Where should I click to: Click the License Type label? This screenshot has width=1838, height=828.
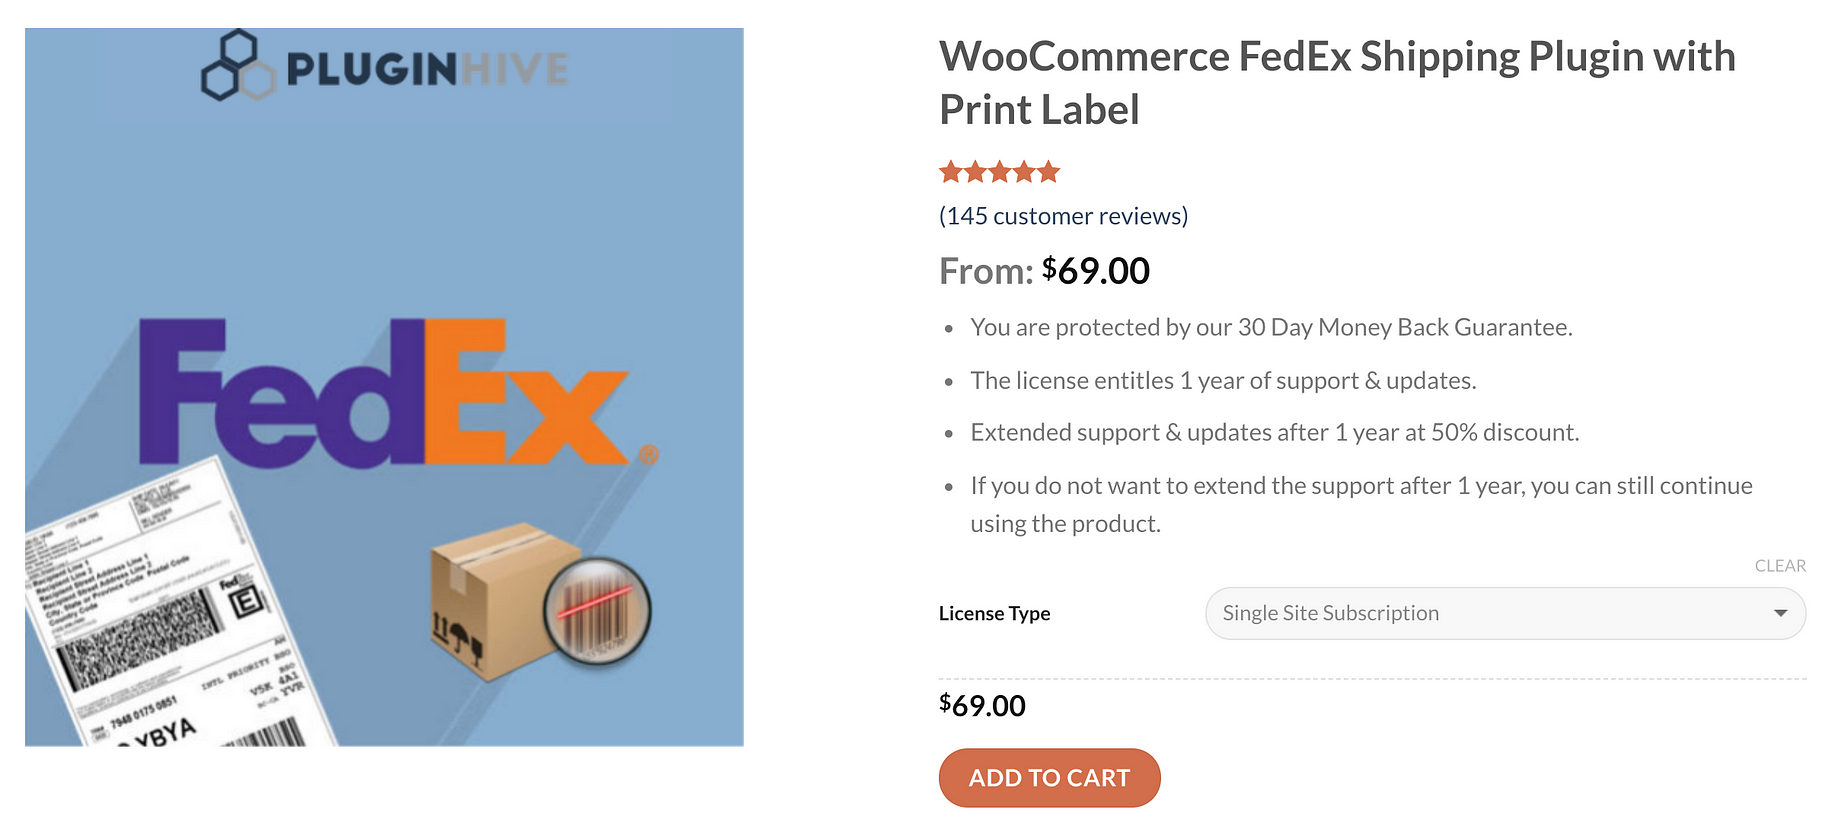[994, 613]
